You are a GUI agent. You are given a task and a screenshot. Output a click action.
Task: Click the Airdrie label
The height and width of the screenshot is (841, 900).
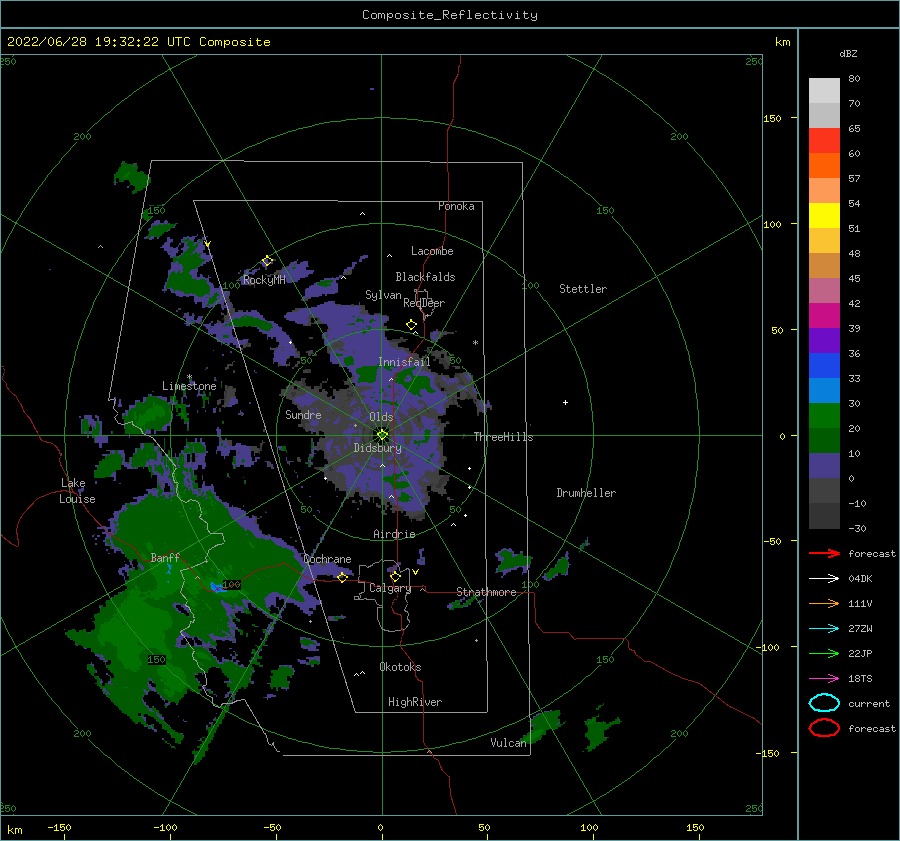point(394,534)
